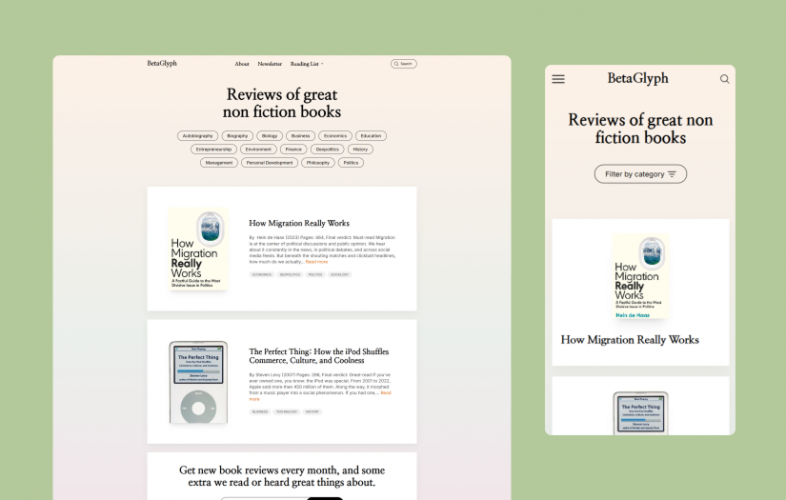This screenshot has height=500, width=786.
Task: Click the desktop Search field
Action: [x=404, y=64]
